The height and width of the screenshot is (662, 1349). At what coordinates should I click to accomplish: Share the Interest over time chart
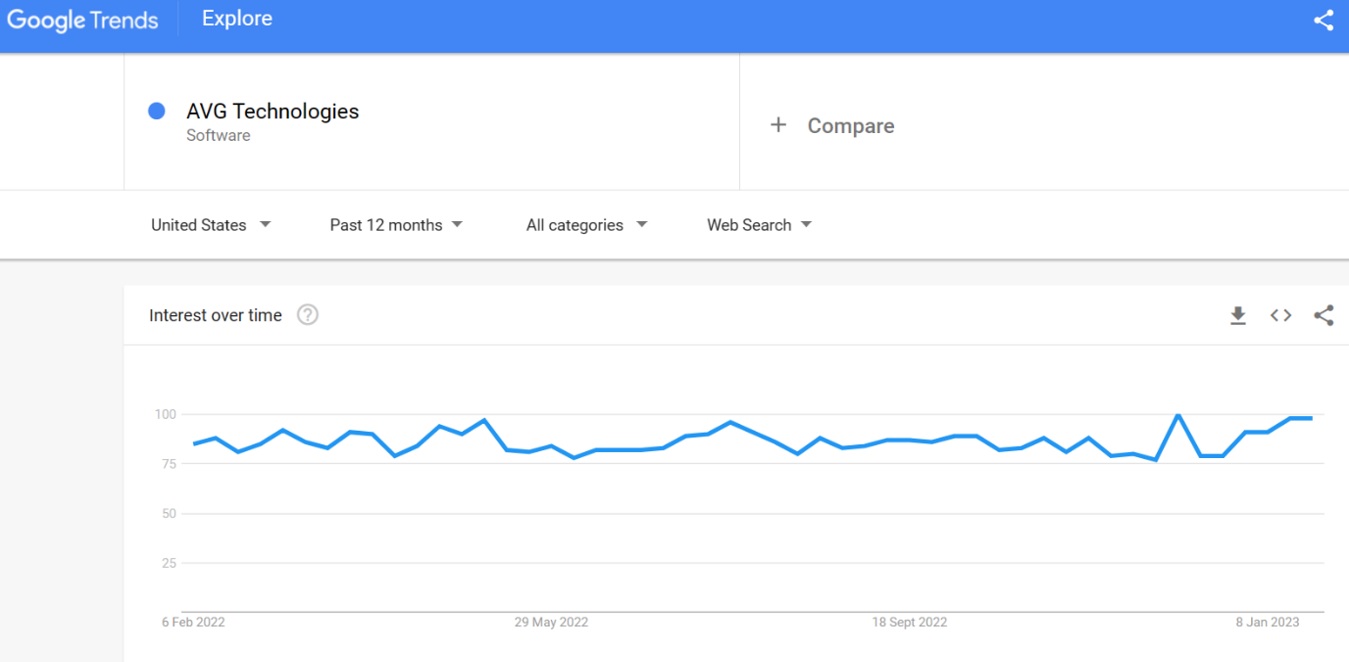[1323, 316]
